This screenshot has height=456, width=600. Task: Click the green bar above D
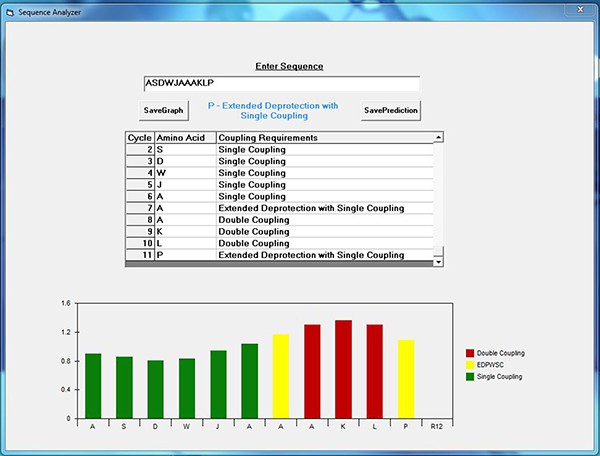pos(155,389)
